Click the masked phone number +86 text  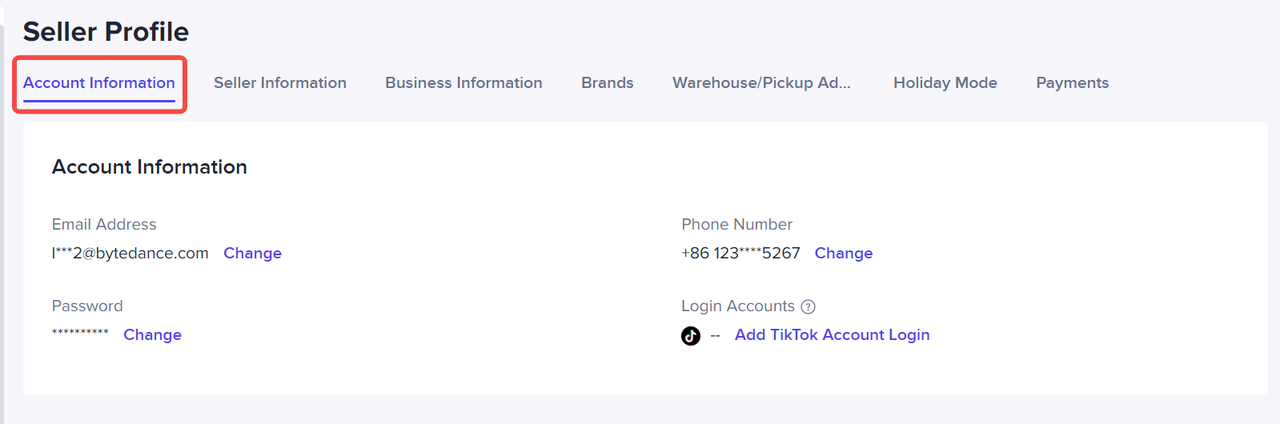740,253
